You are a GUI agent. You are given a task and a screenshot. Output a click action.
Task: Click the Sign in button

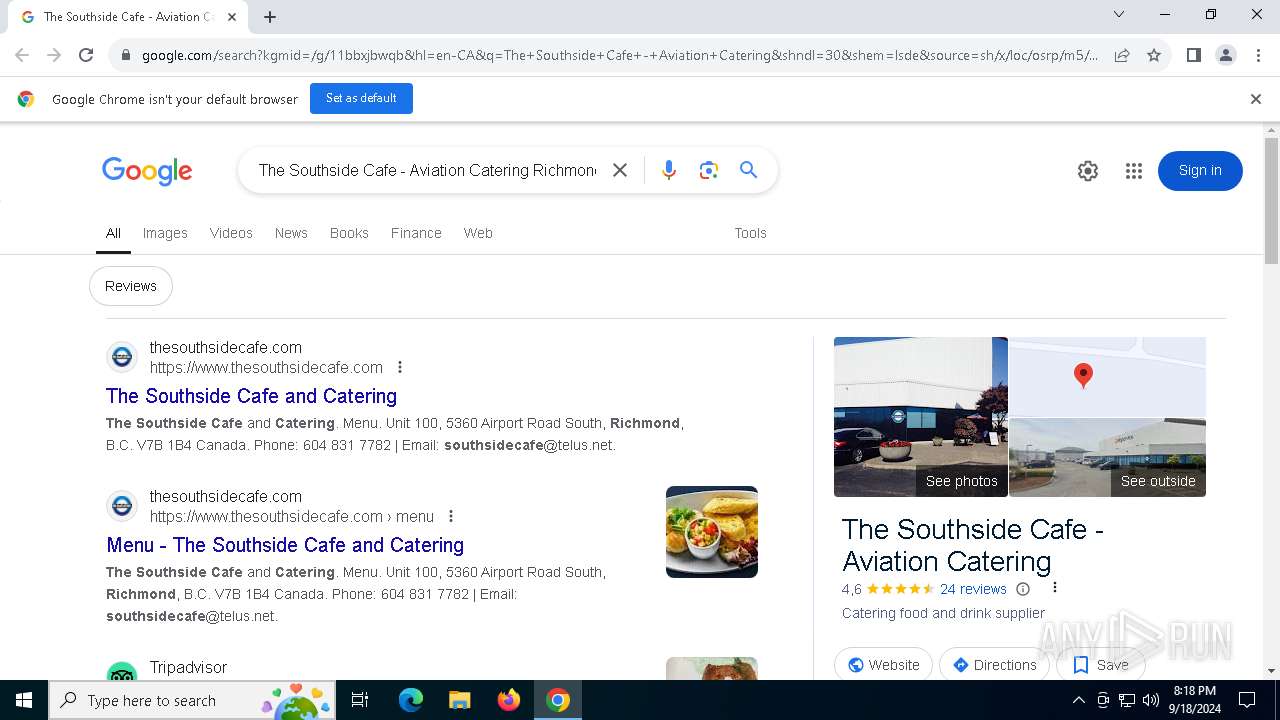(x=1200, y=171)
